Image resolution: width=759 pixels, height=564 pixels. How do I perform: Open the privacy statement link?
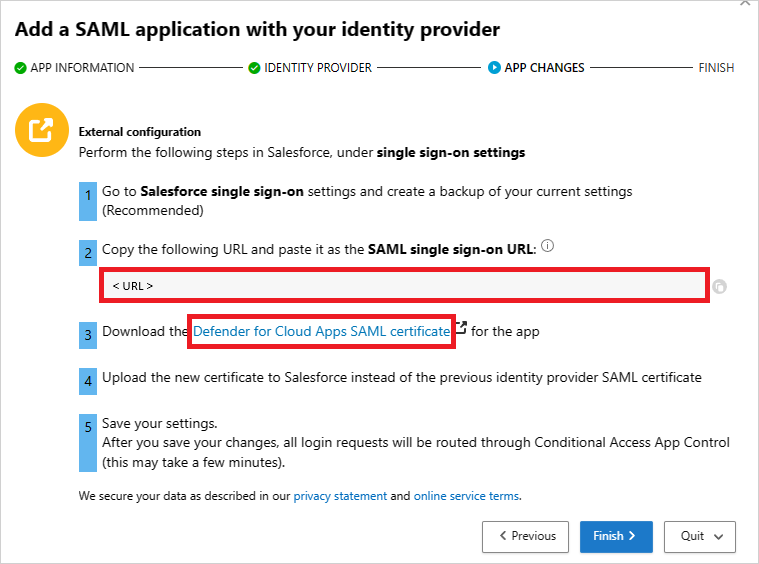point(340,496)
